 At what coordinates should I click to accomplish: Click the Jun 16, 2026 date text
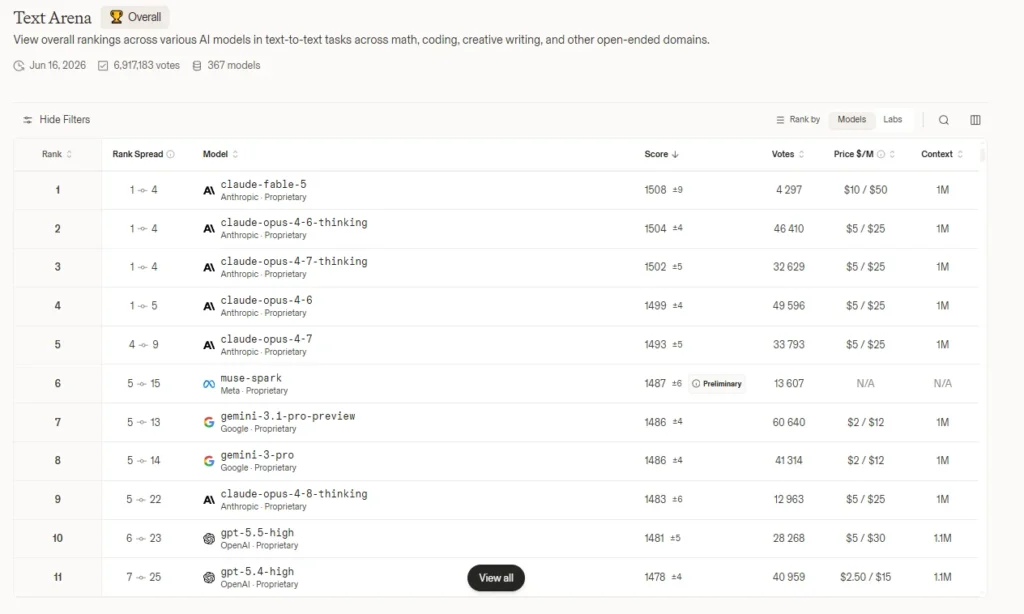[57, 65]
